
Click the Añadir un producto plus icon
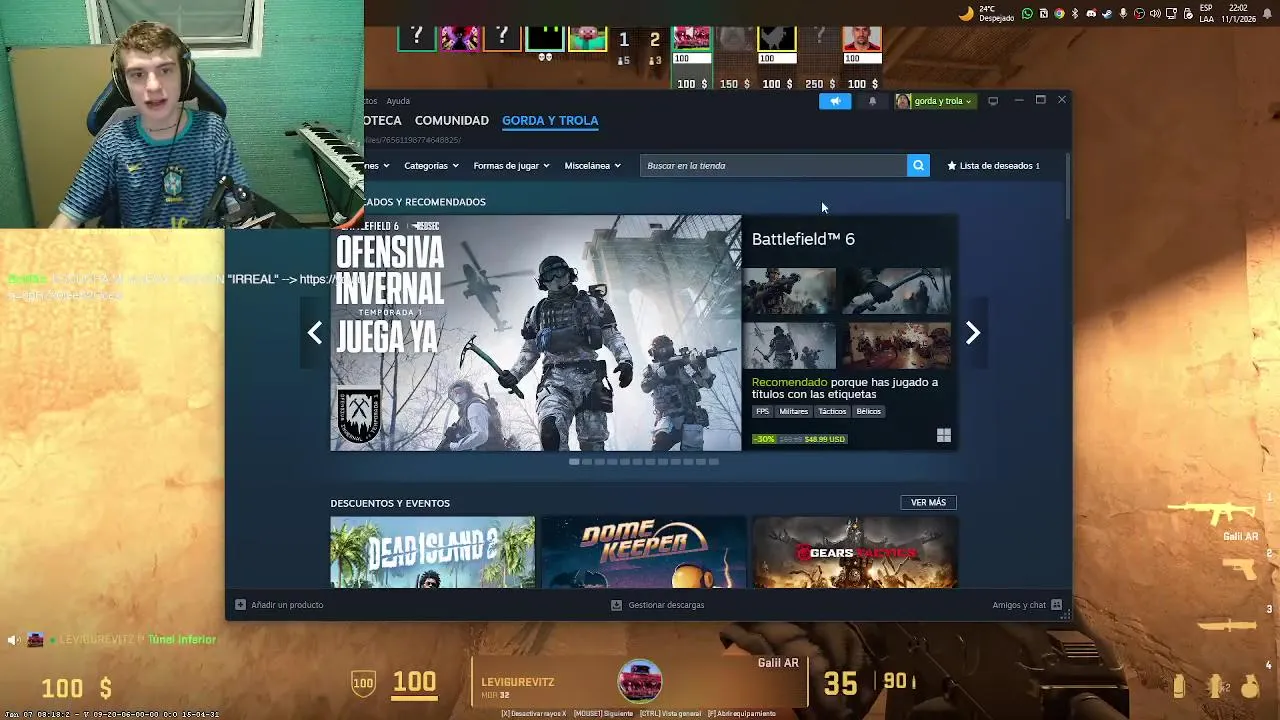point(240,605)
